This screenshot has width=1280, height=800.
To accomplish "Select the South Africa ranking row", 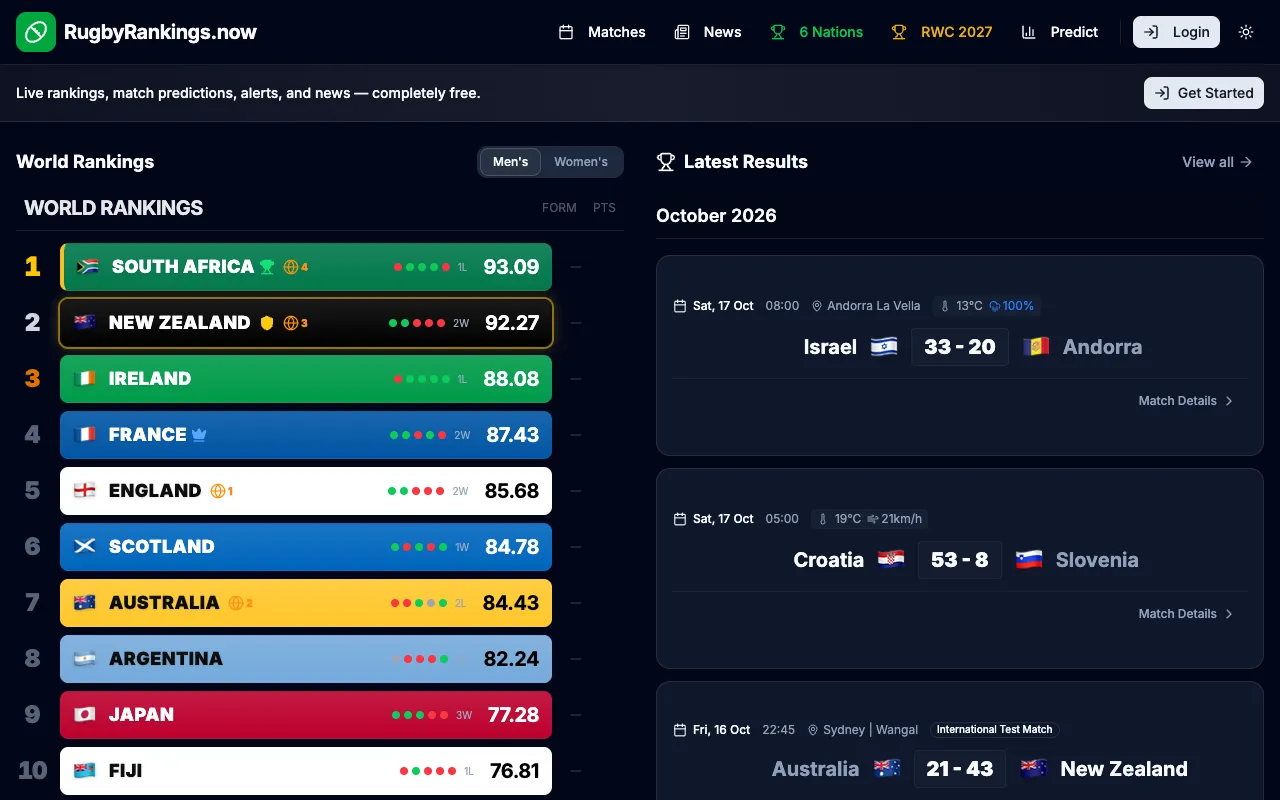I will point(306,267).
